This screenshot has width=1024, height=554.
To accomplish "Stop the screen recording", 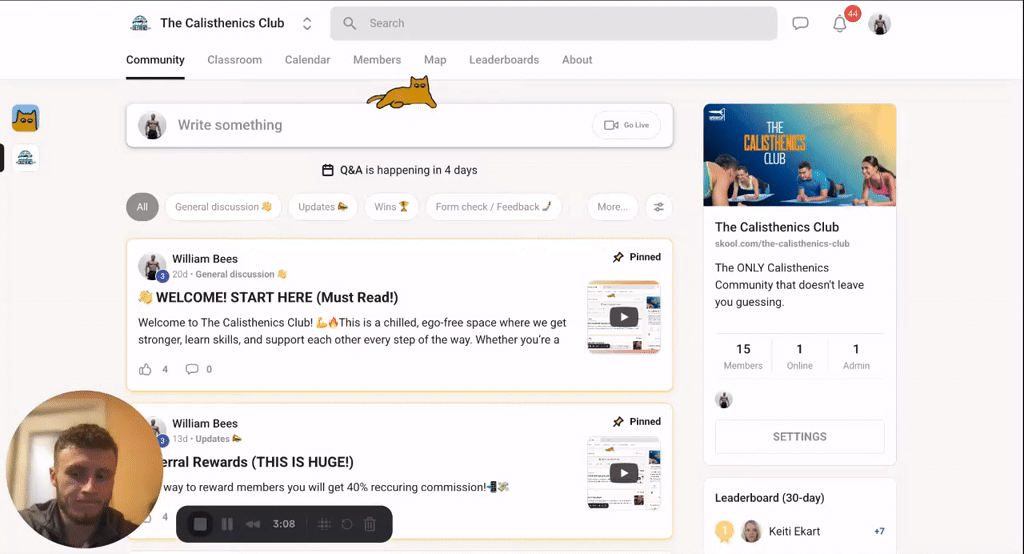I will 200,524.
